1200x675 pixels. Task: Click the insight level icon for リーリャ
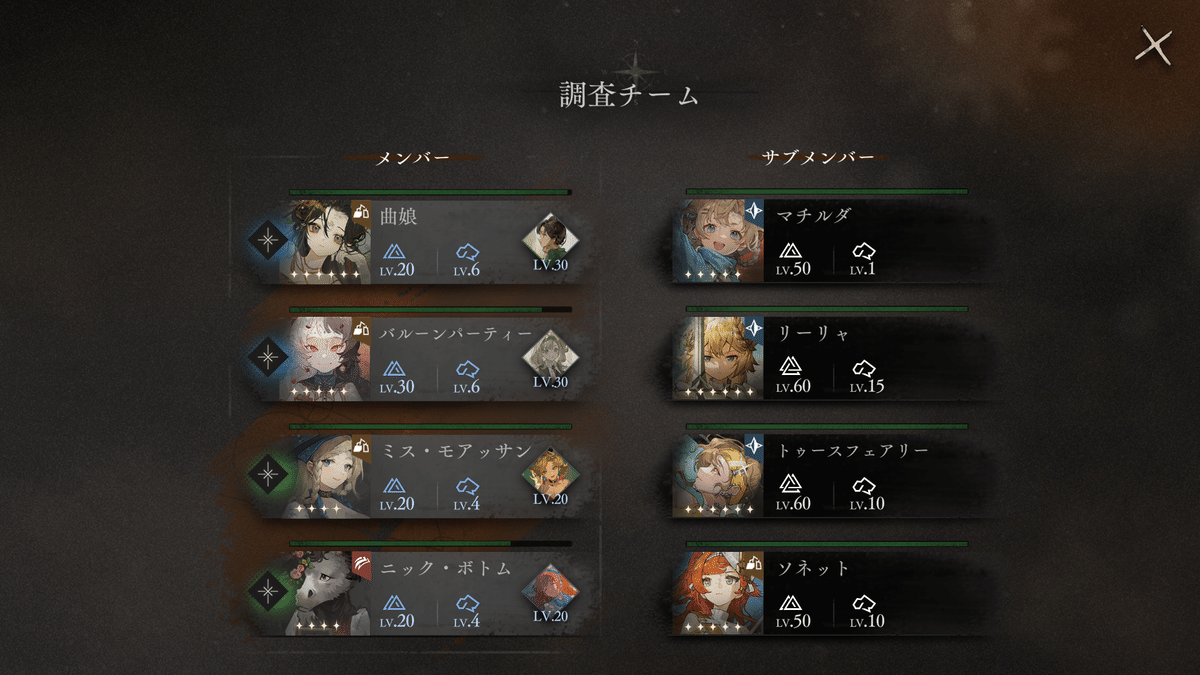coord(790,368)
